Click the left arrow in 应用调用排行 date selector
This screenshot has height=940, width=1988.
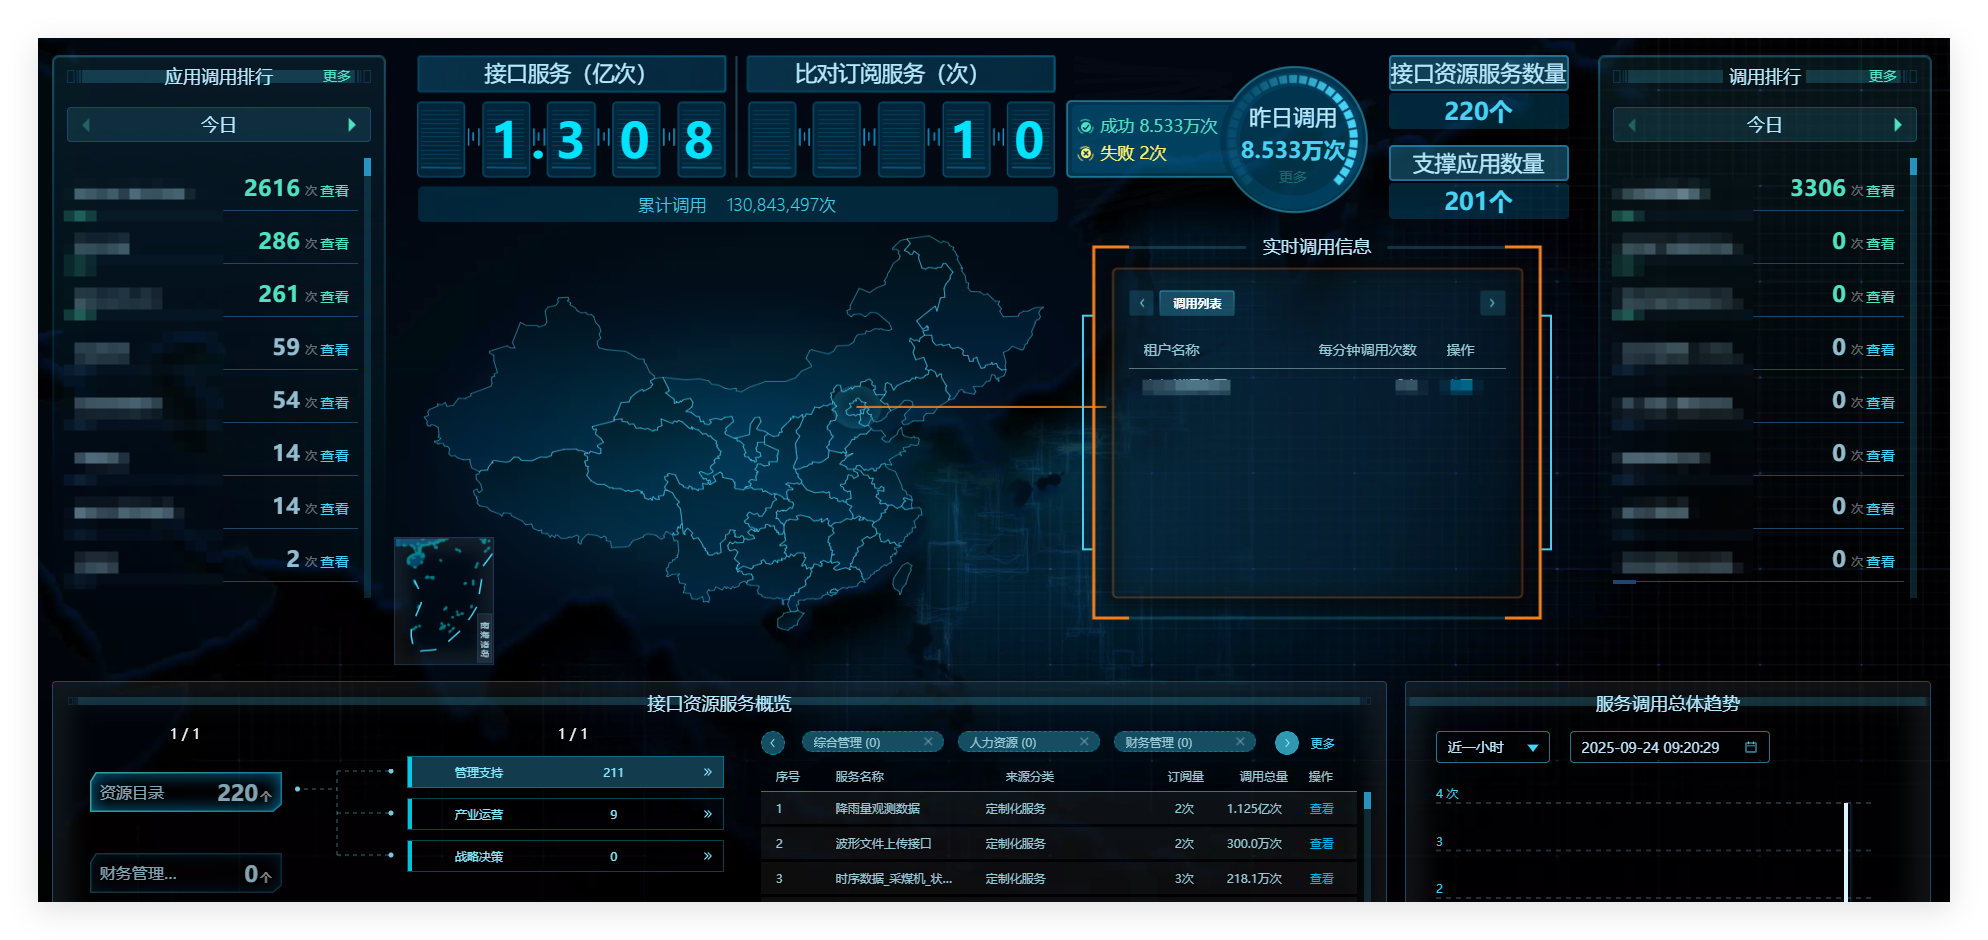pos(87,125)
